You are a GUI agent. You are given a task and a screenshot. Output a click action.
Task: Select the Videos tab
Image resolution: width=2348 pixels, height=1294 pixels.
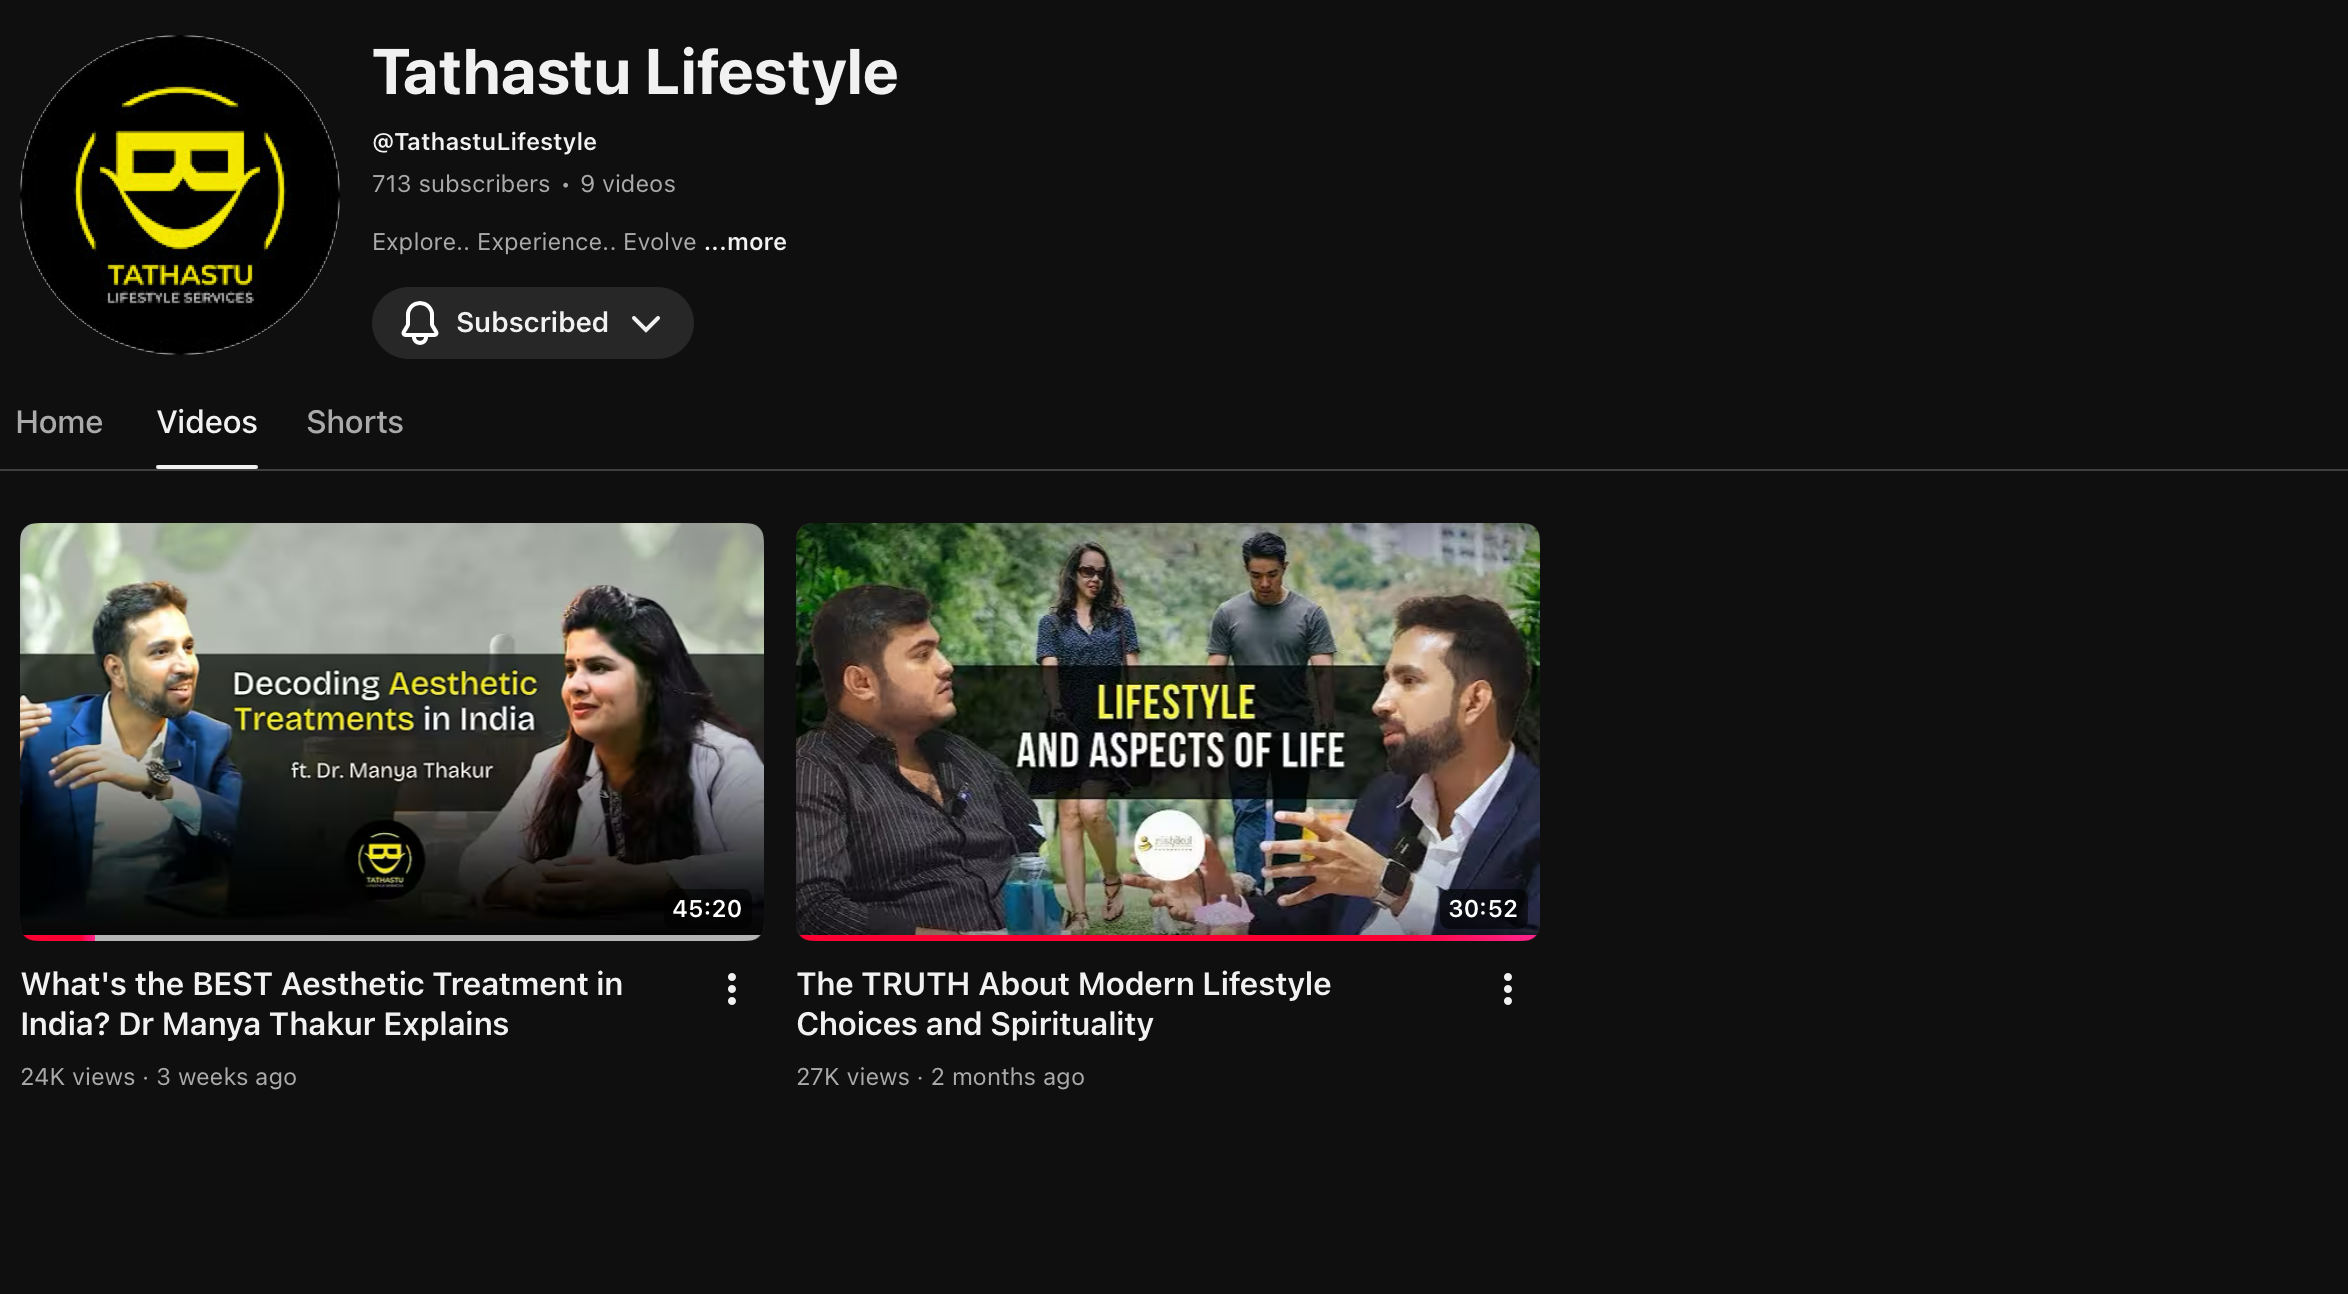207,422
